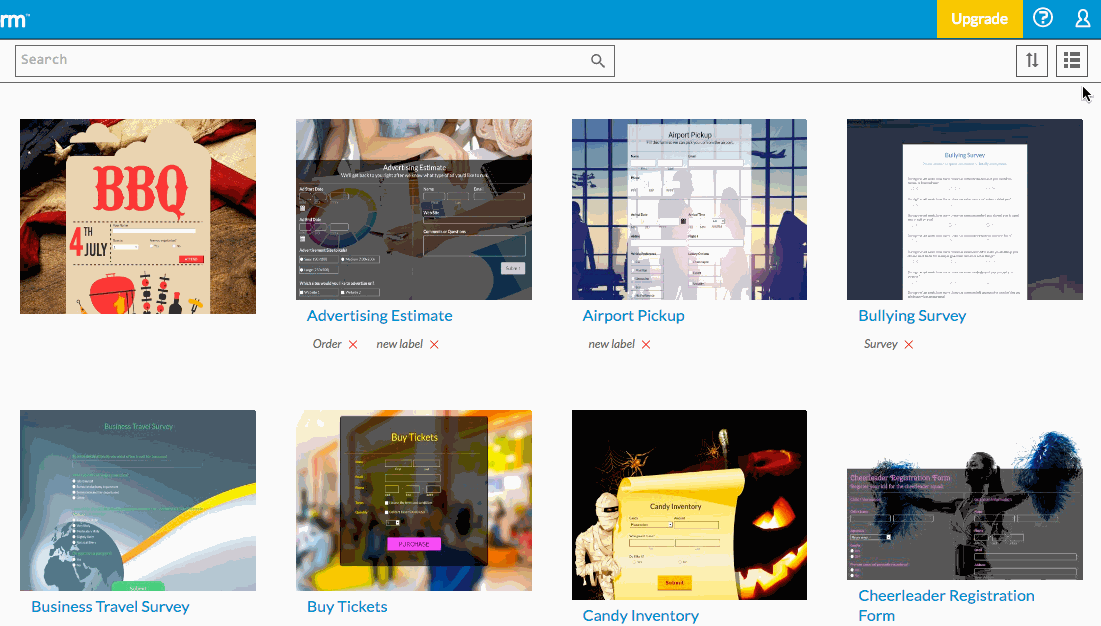
Task: Click the Survey label text
Action: click(881, 344)
